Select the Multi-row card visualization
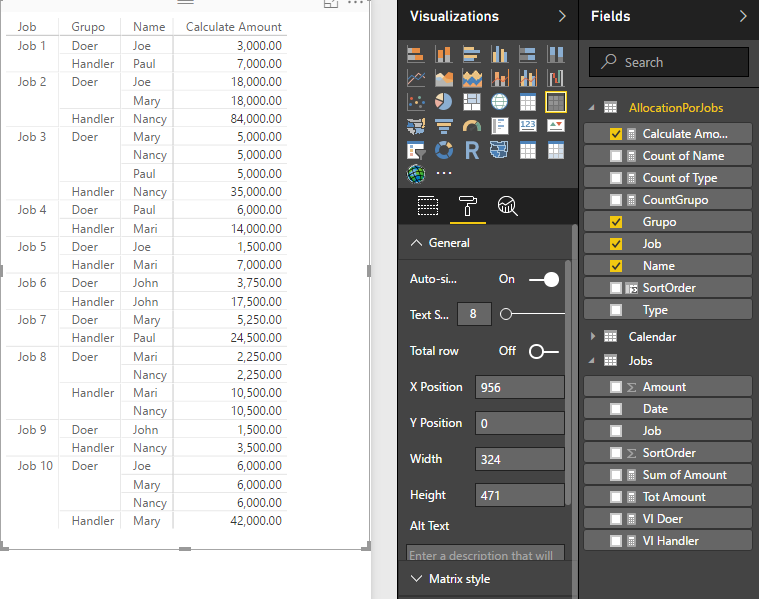 point(500,126)
